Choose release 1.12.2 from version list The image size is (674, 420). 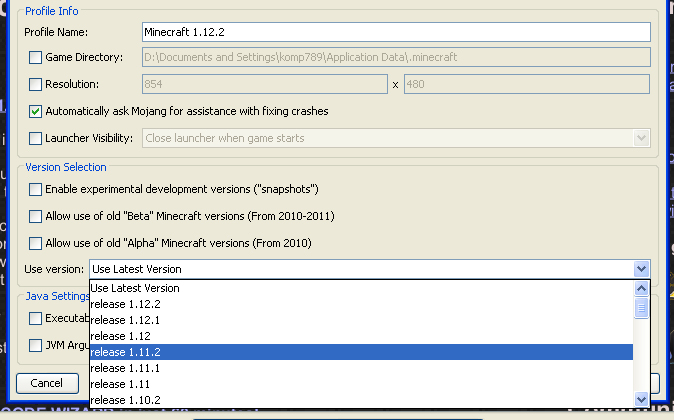(361, 304)
